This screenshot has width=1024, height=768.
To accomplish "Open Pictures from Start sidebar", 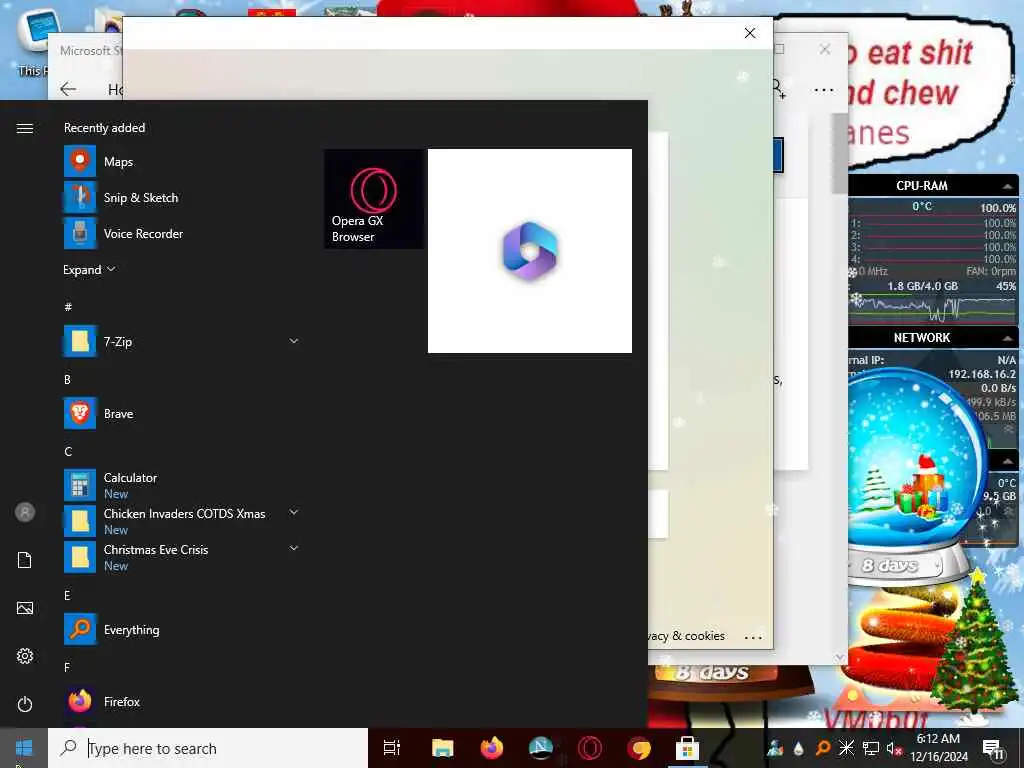I will tap(25, 608).
